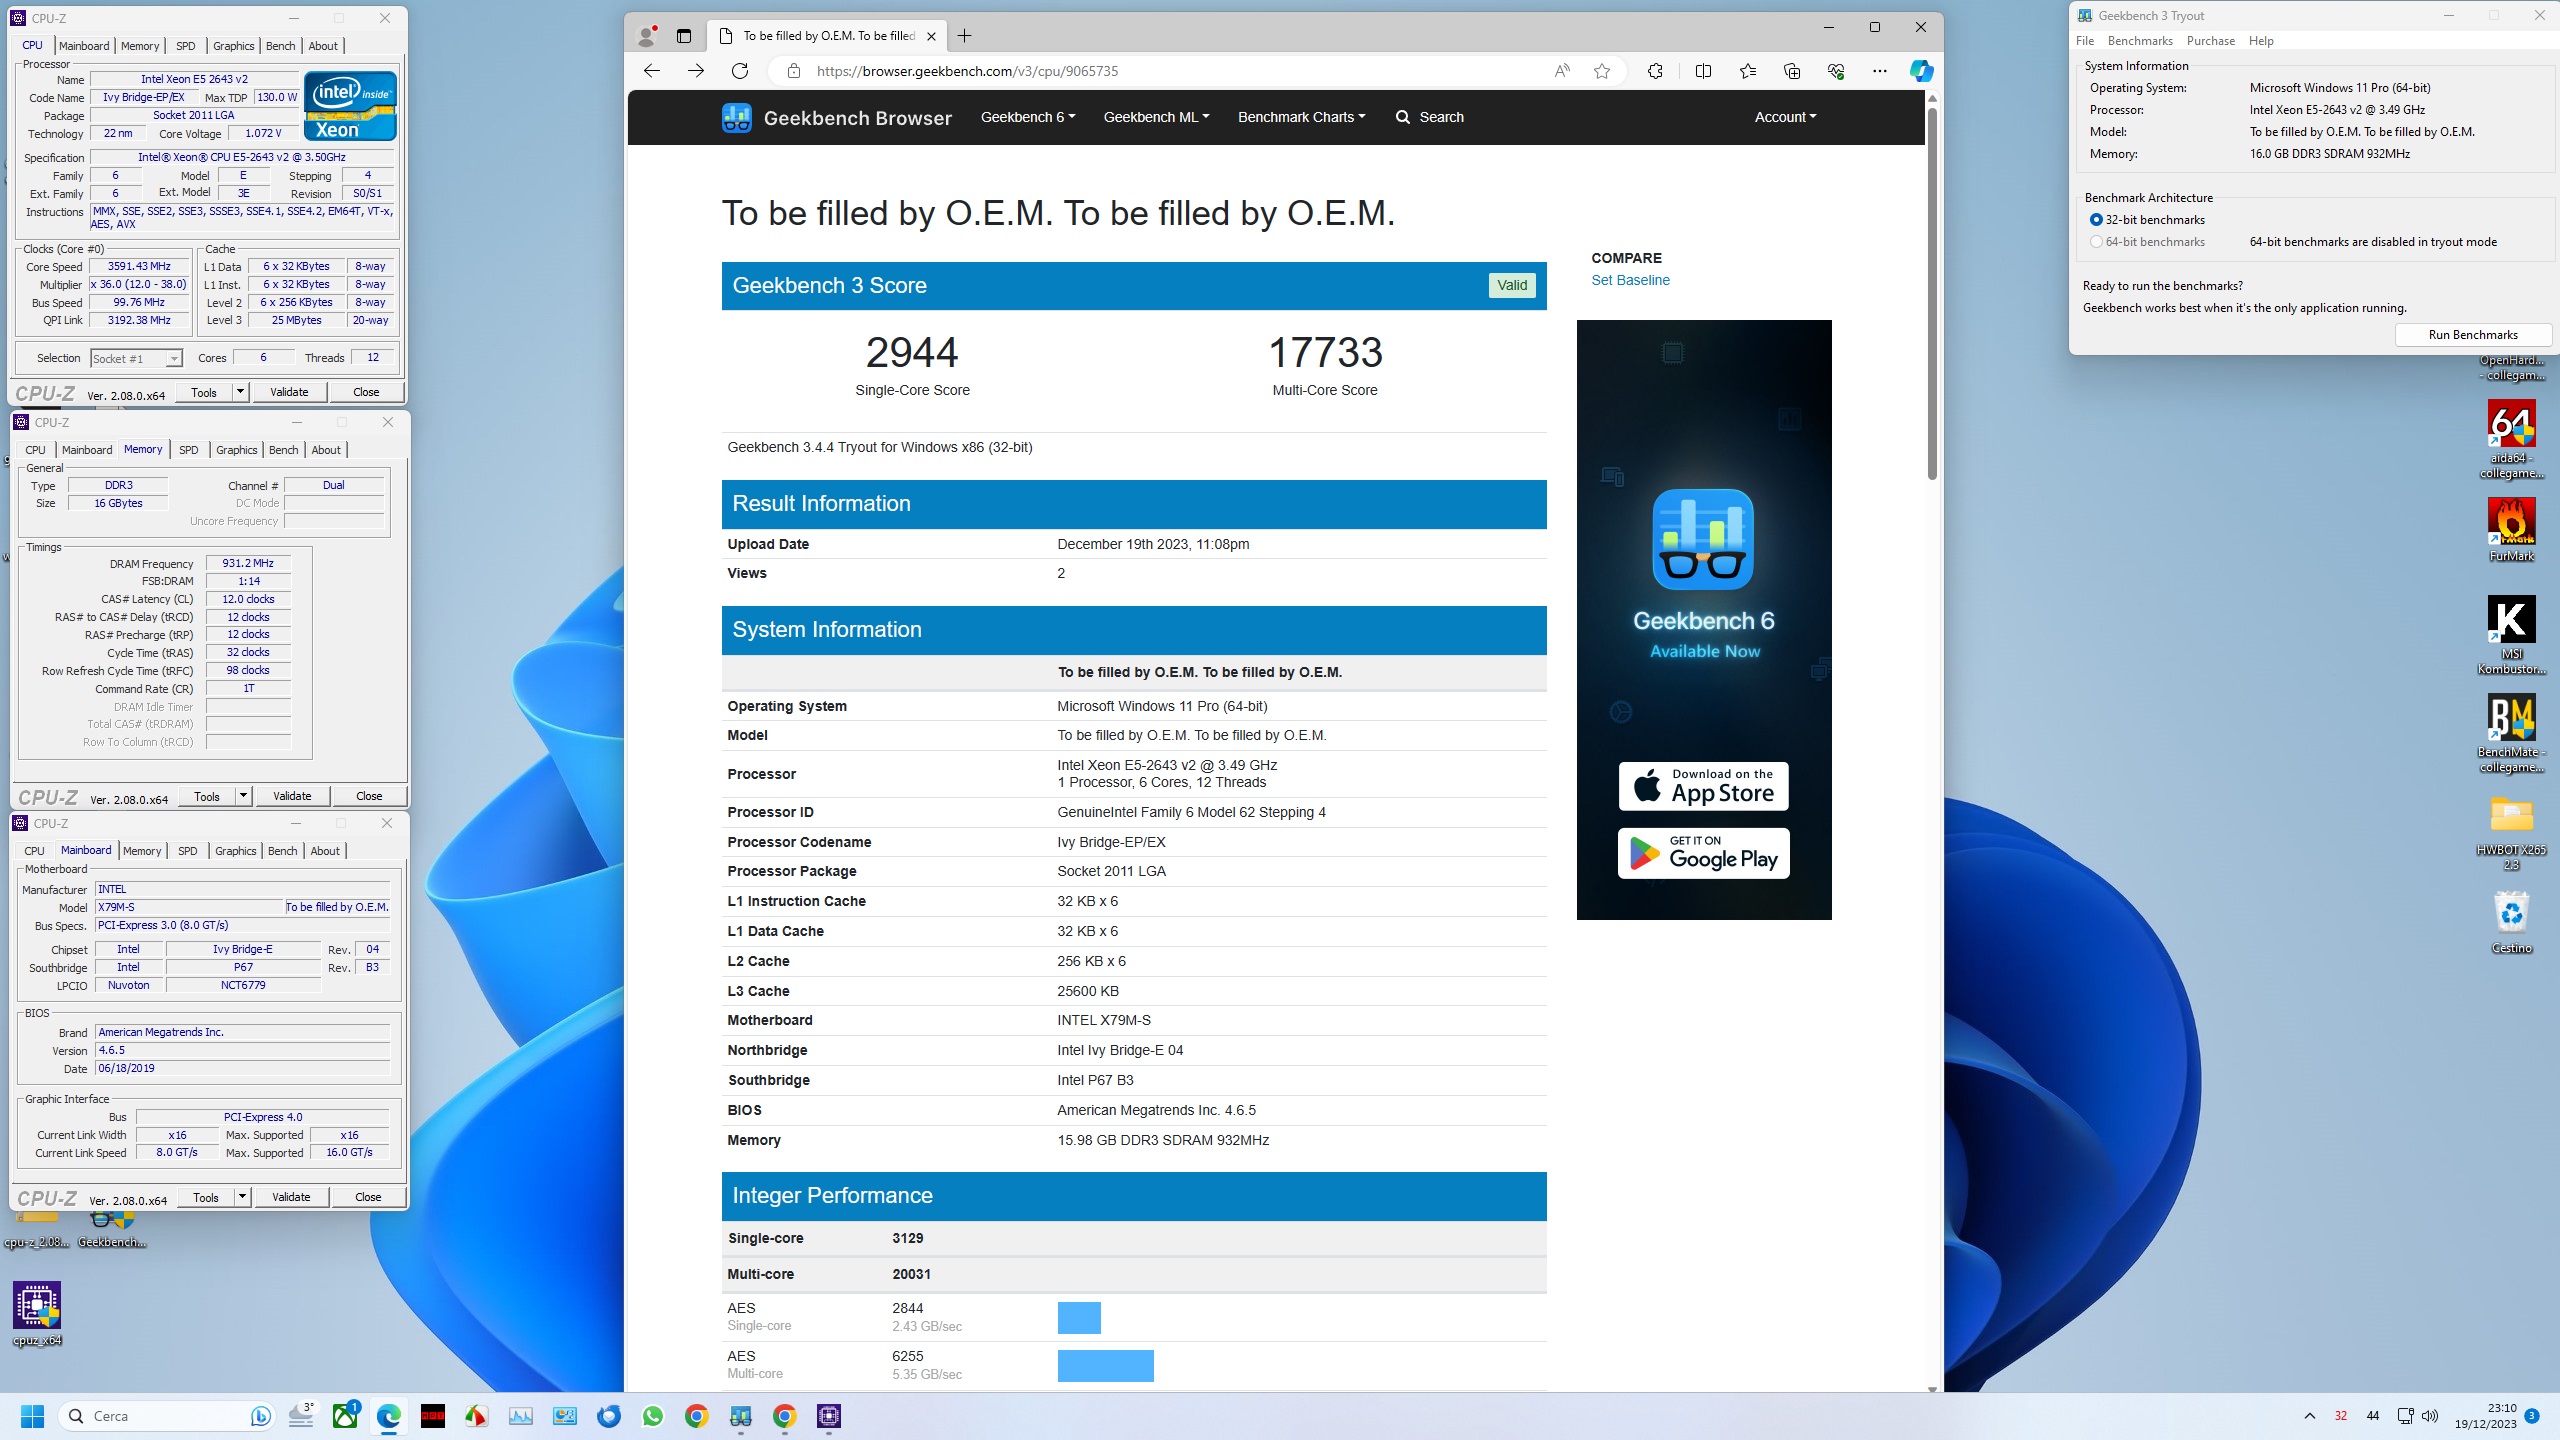Image resolution: width=2560 pixels, height=1440 pixels.
Task: Click the Windows Start button
Action: pos(33,1416)
